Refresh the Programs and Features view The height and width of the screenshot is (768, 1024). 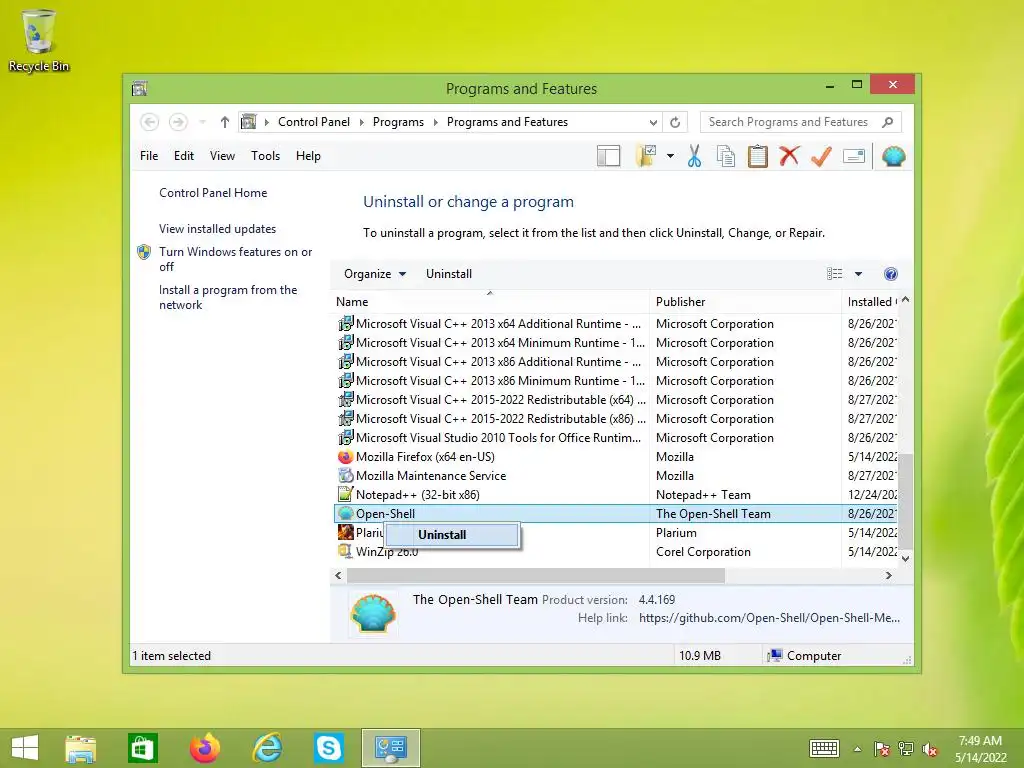pos(675,122)
